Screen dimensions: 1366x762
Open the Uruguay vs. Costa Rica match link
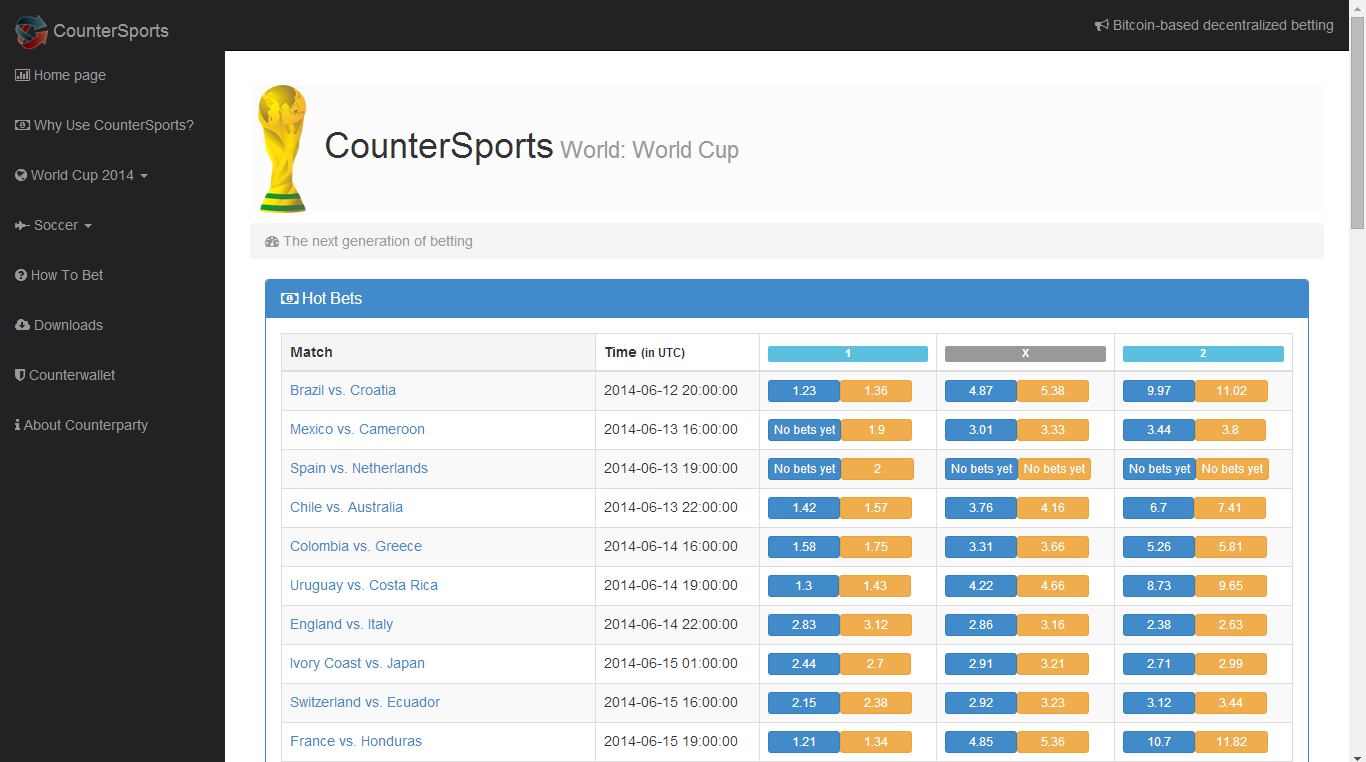point(364,585)
